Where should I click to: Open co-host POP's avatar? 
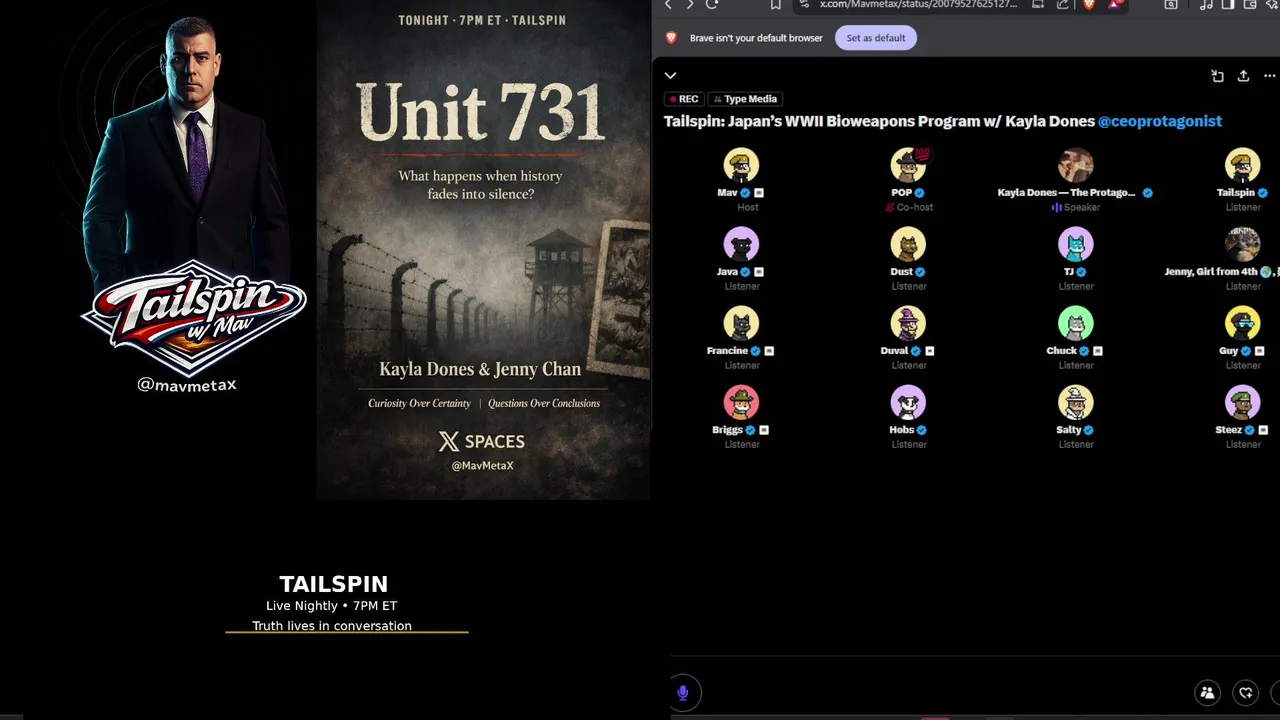click(908, 166)
